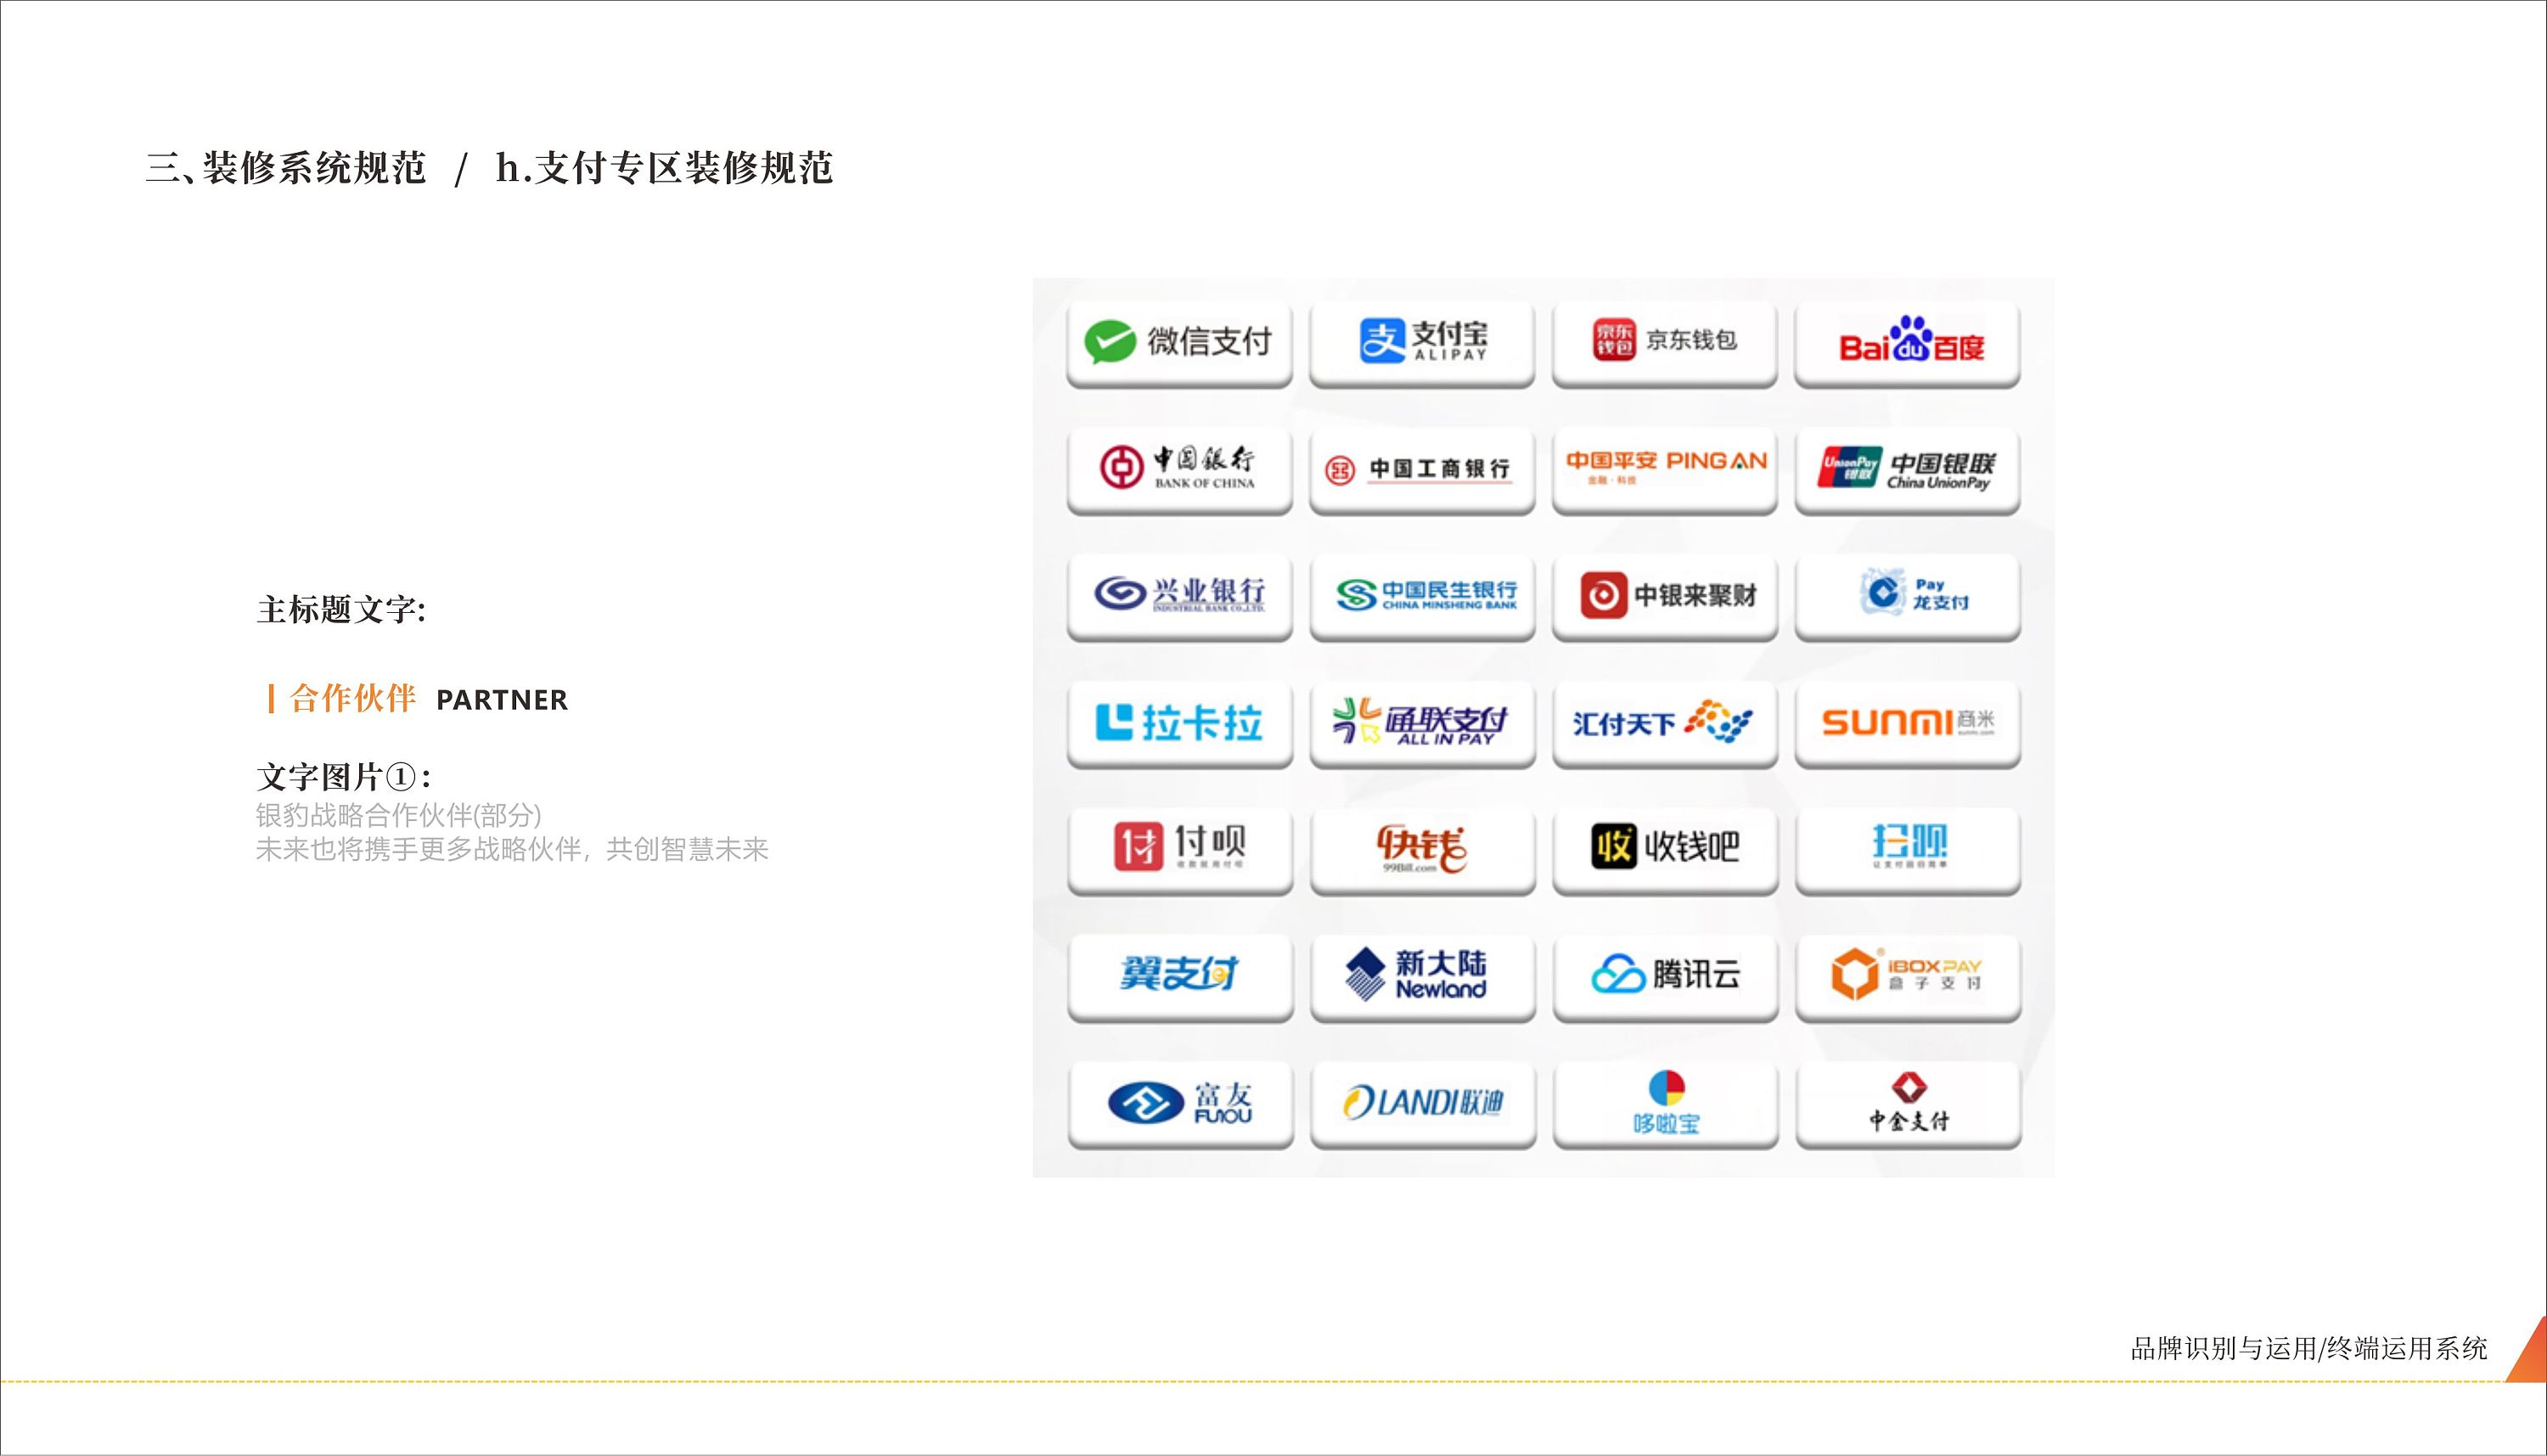Select the 微信支付 (WeChat Pay) logo

pyautogui.click(x=1180, y=343)
